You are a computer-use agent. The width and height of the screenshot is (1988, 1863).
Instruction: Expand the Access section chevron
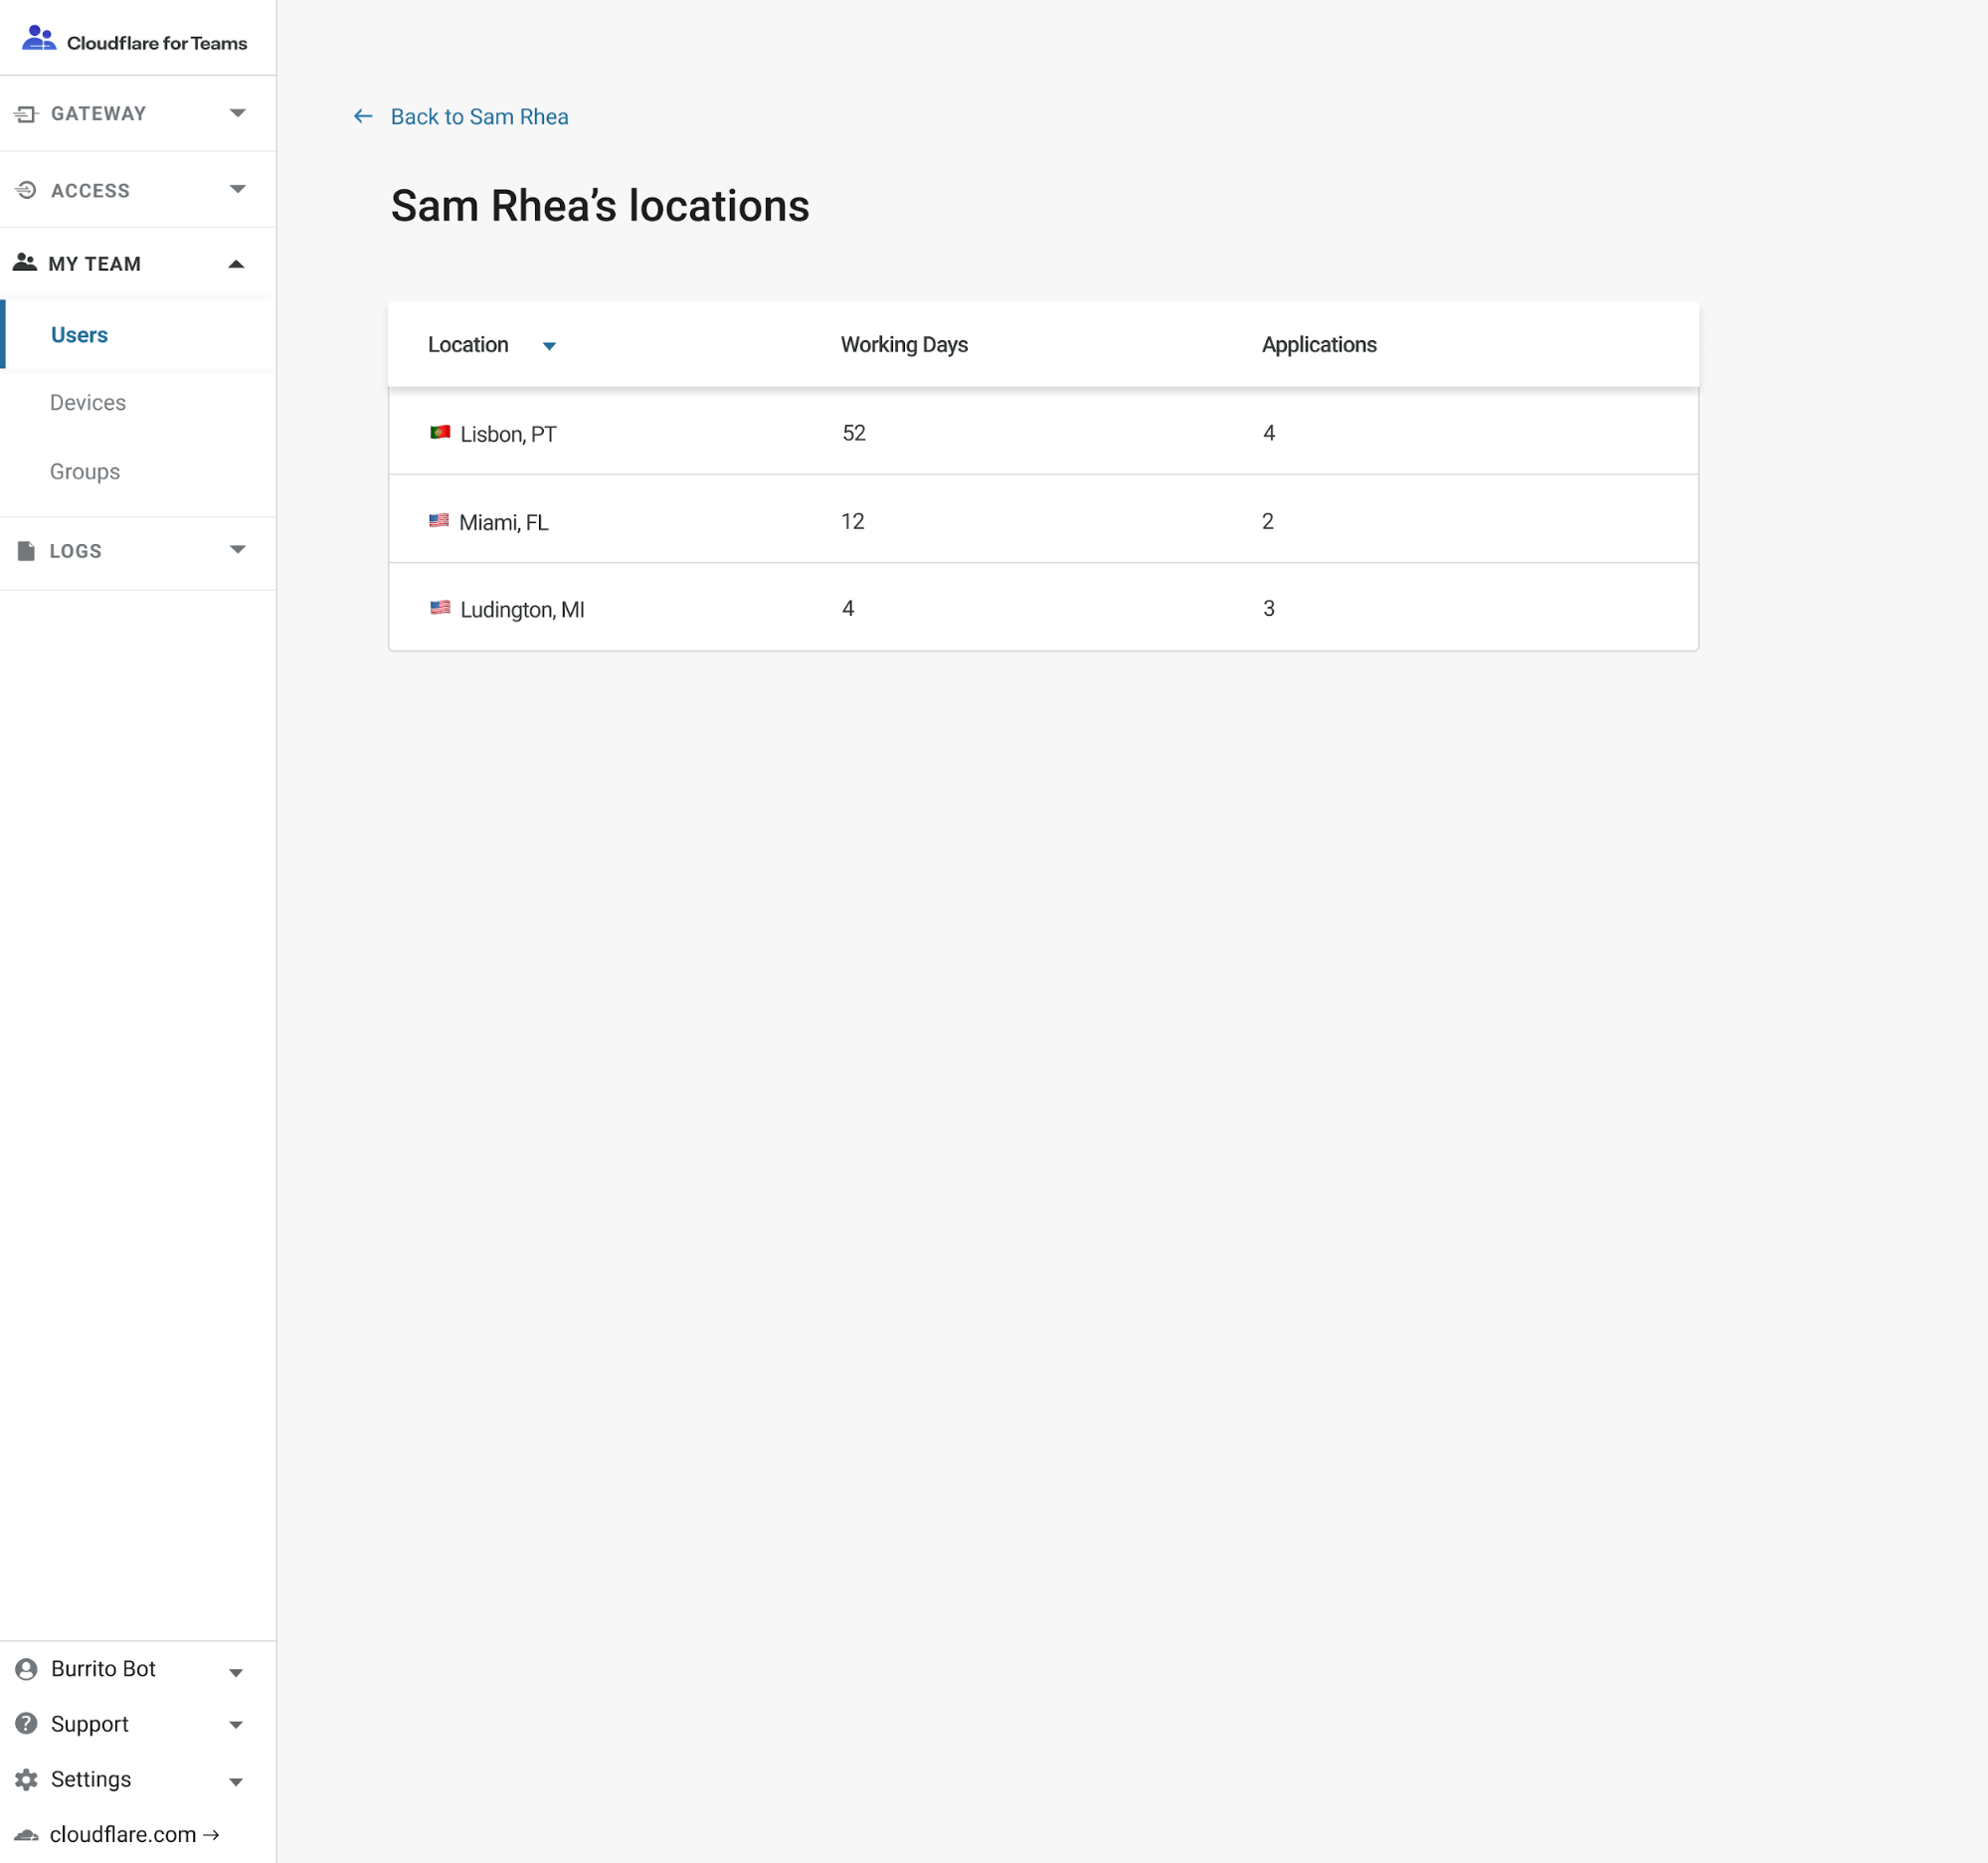[238, 189]
